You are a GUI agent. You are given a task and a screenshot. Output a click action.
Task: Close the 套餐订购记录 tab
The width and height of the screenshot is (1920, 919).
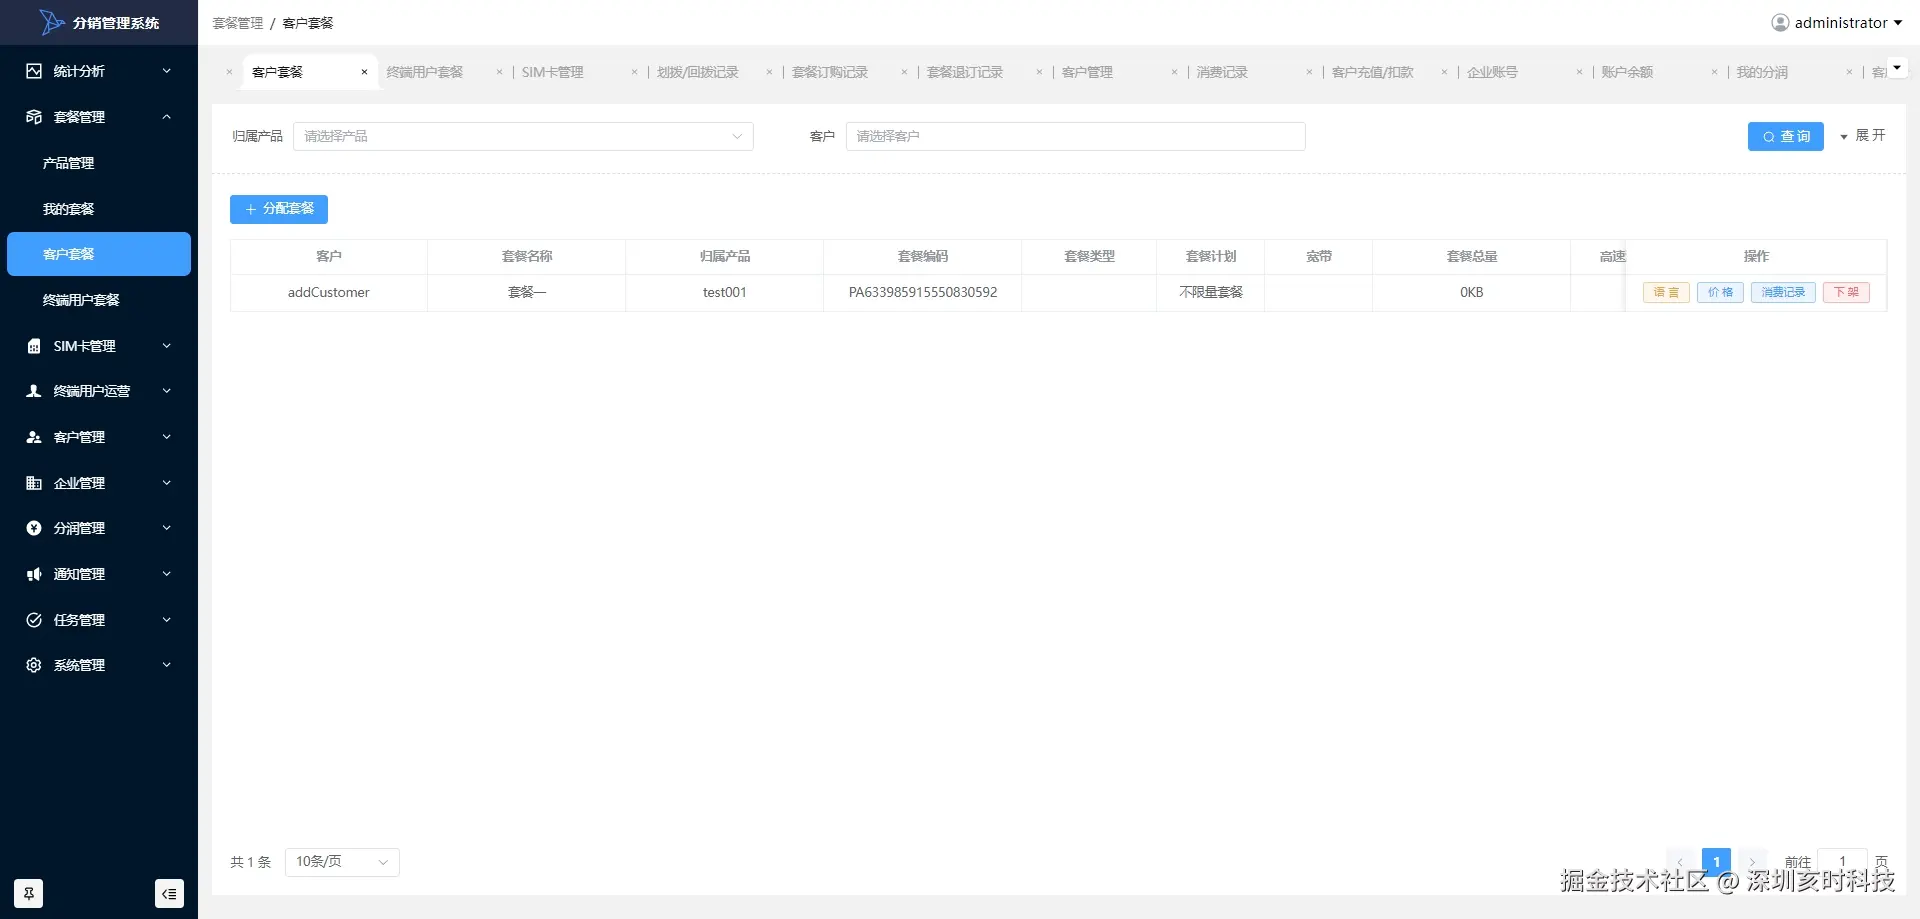click(904, 72)
